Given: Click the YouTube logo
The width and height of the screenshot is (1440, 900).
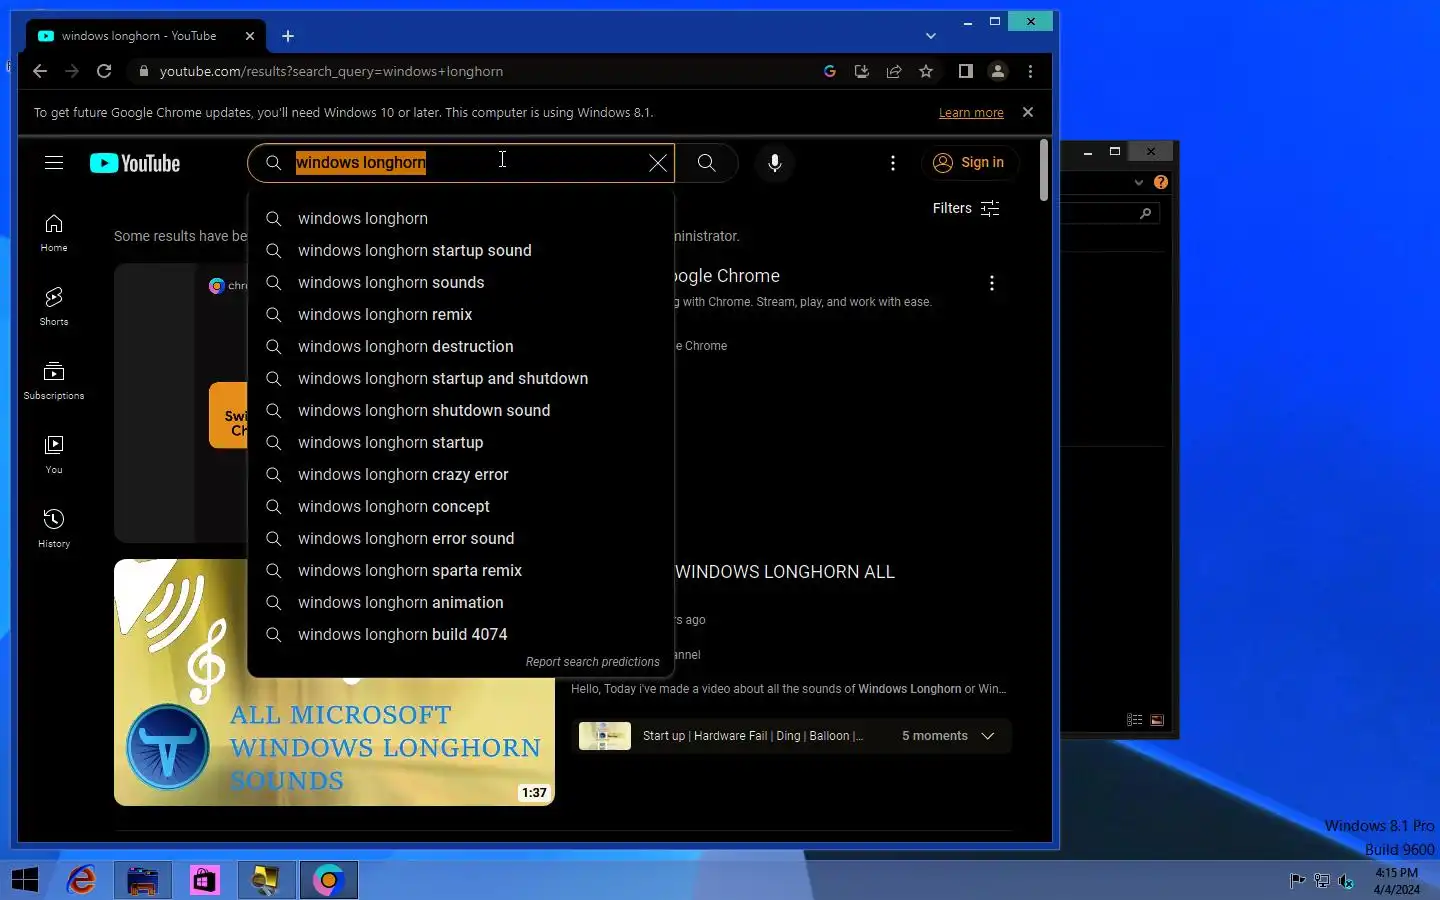Looking at the screenshot, I should (135, 163).
